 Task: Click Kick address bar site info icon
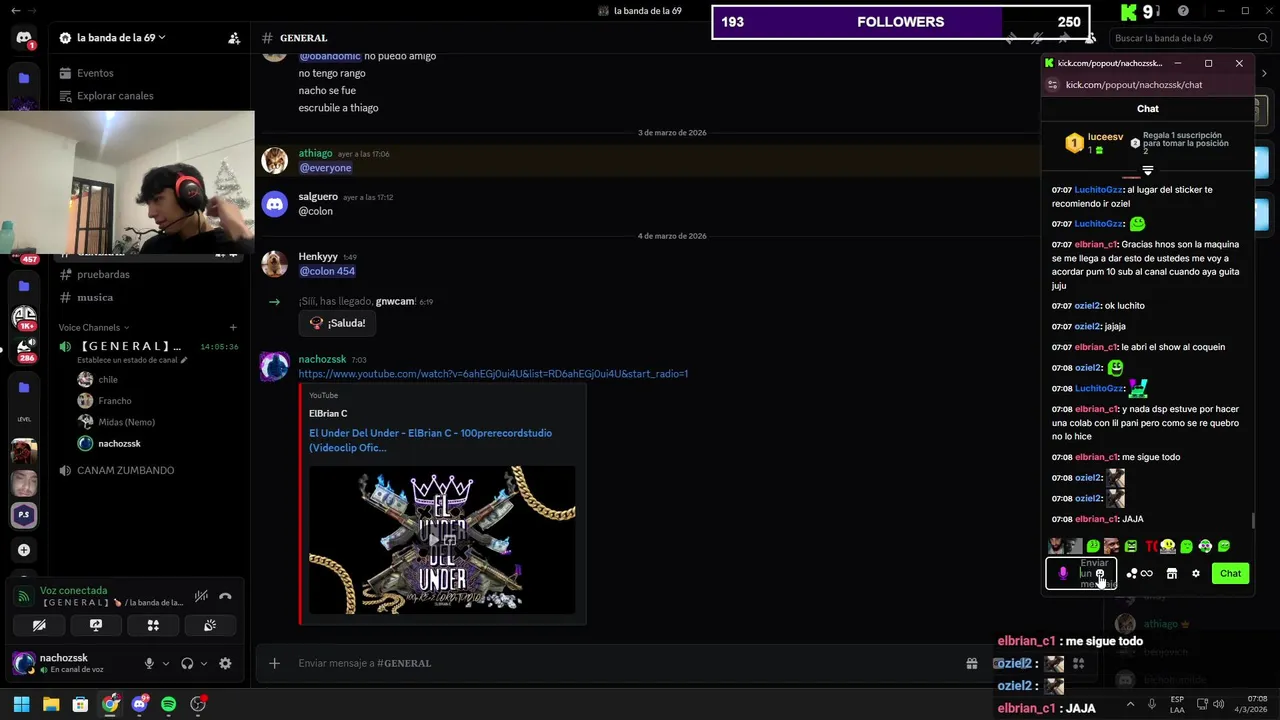pos(1052,85)
